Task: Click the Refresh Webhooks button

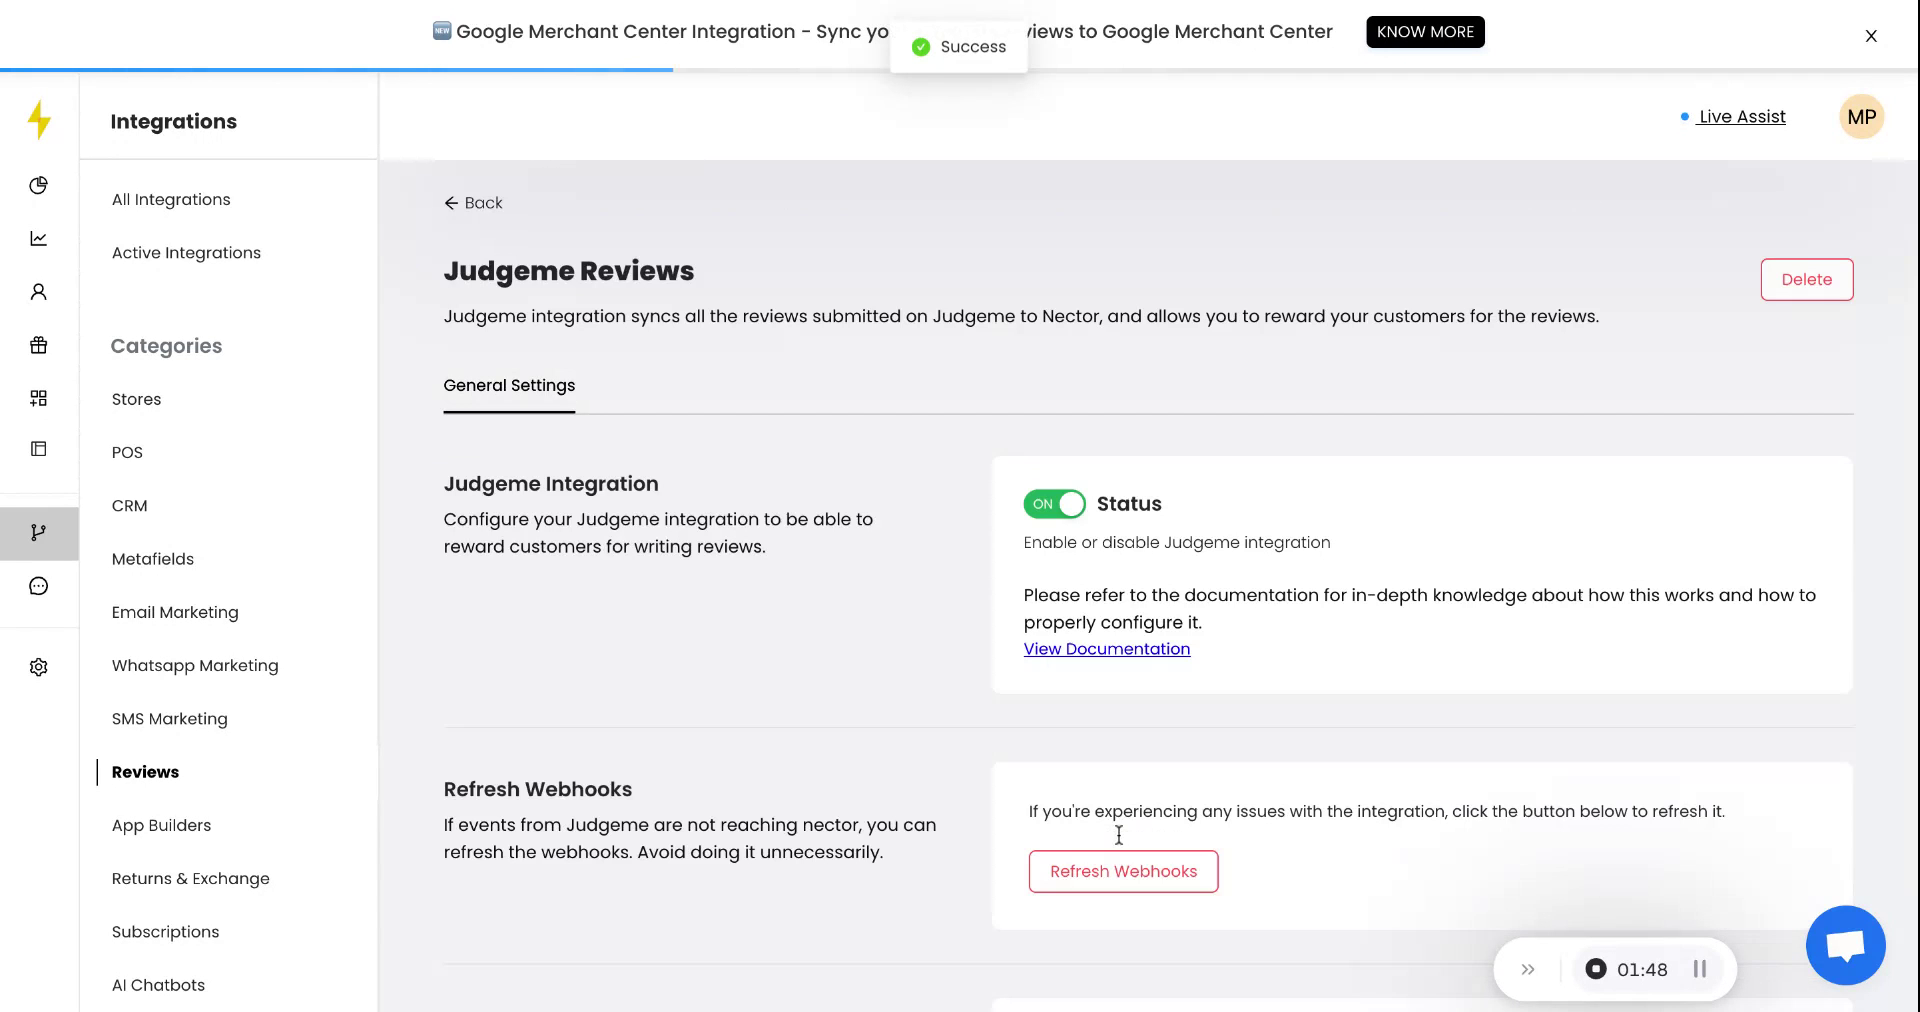Action: [1123, 871]
